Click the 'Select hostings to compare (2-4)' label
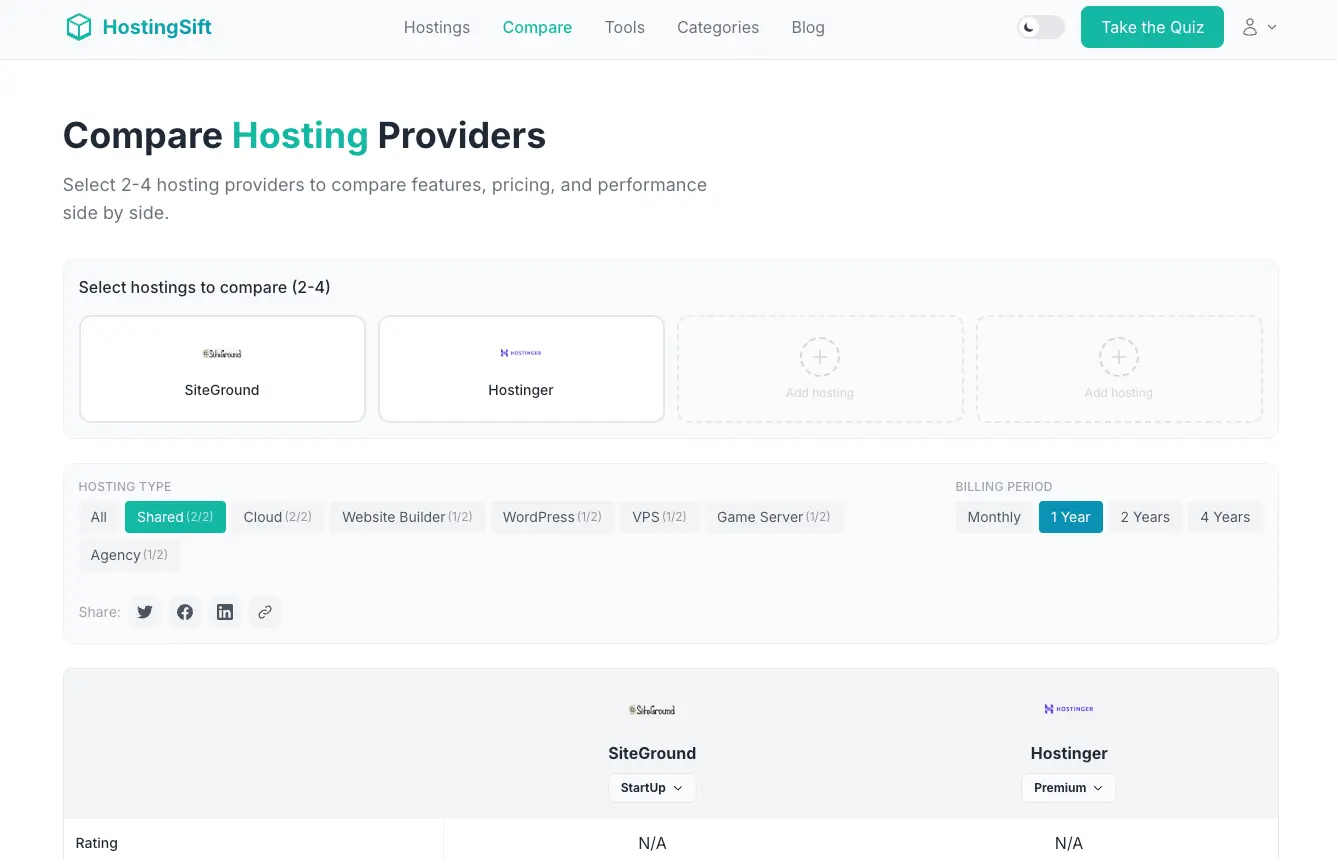This screenshot has height=860, width=1337. (205, 287)
